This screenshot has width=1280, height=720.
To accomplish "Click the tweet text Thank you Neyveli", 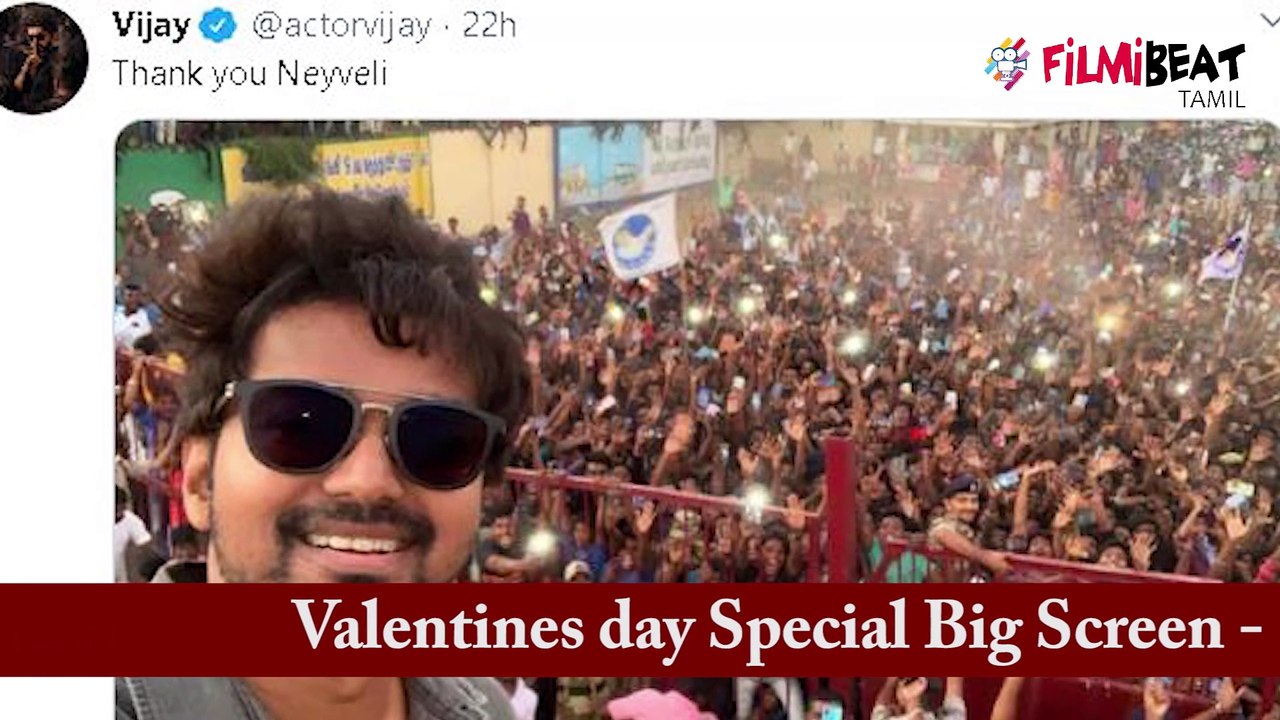I will pos(249,73).
